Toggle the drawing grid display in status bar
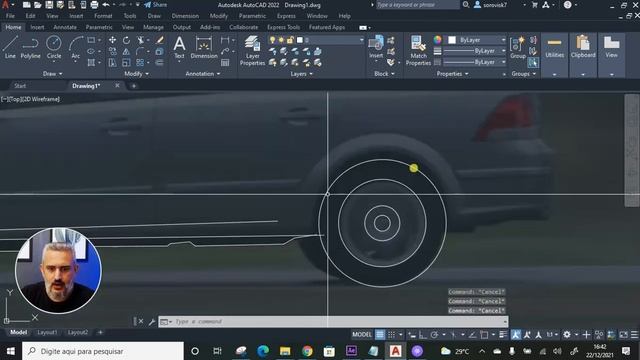The width and height of the screenshot is (640, 360). (x=380, y=335)
